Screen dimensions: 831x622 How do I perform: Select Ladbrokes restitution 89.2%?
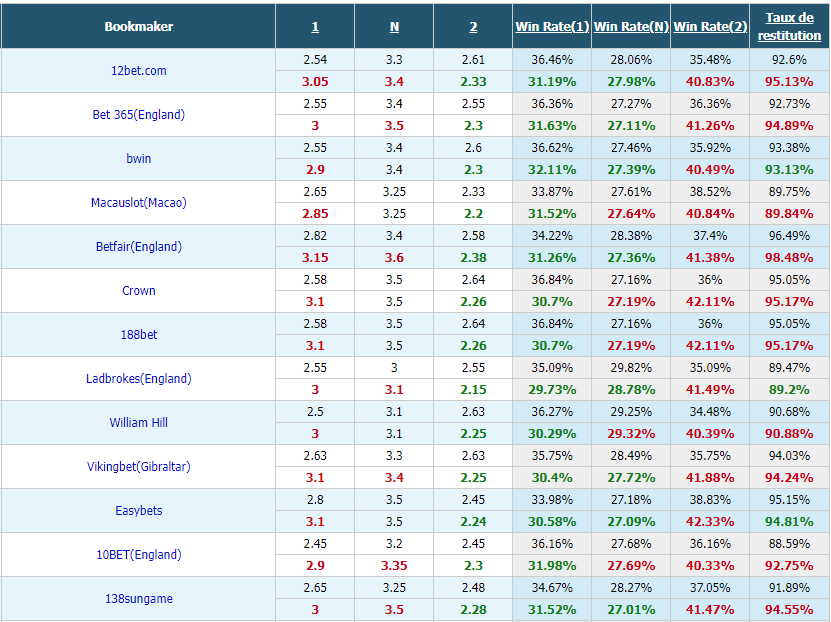point(789,389)
